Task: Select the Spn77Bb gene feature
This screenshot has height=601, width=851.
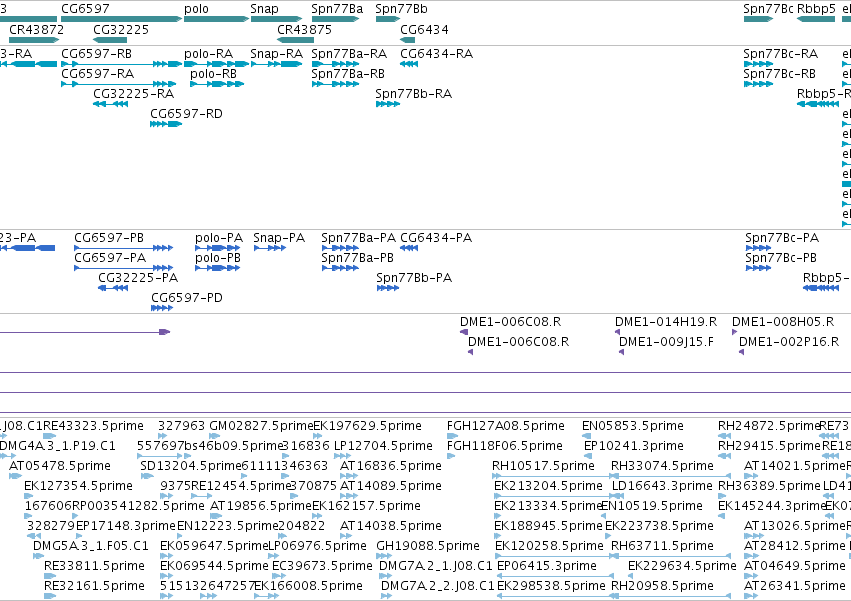Action: [x=388, y=19]
